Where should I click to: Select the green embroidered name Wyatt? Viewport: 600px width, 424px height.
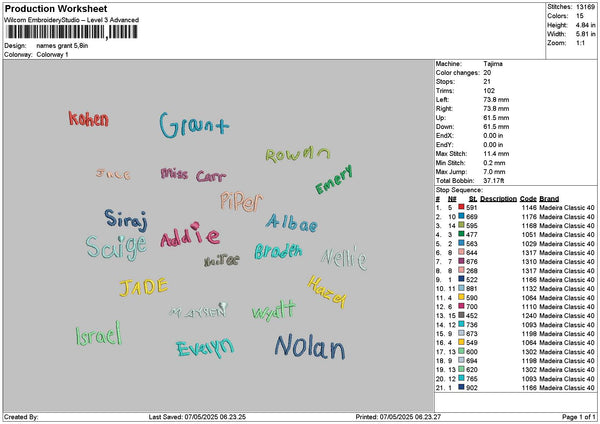pyautogui.click(x=273, y=311)
